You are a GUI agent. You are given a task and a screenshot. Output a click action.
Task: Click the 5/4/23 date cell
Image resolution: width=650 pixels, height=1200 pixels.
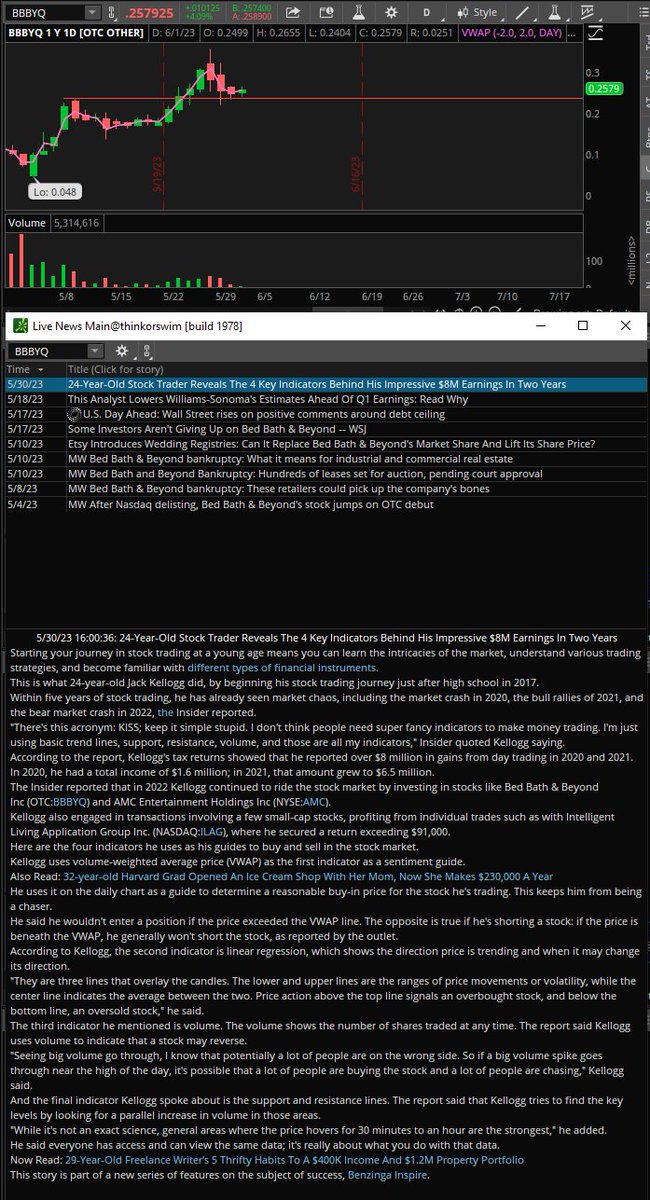coord(23,504)
